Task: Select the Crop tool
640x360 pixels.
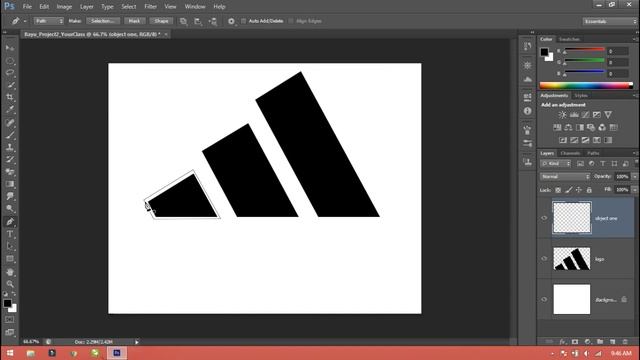Action: (10, 97)
